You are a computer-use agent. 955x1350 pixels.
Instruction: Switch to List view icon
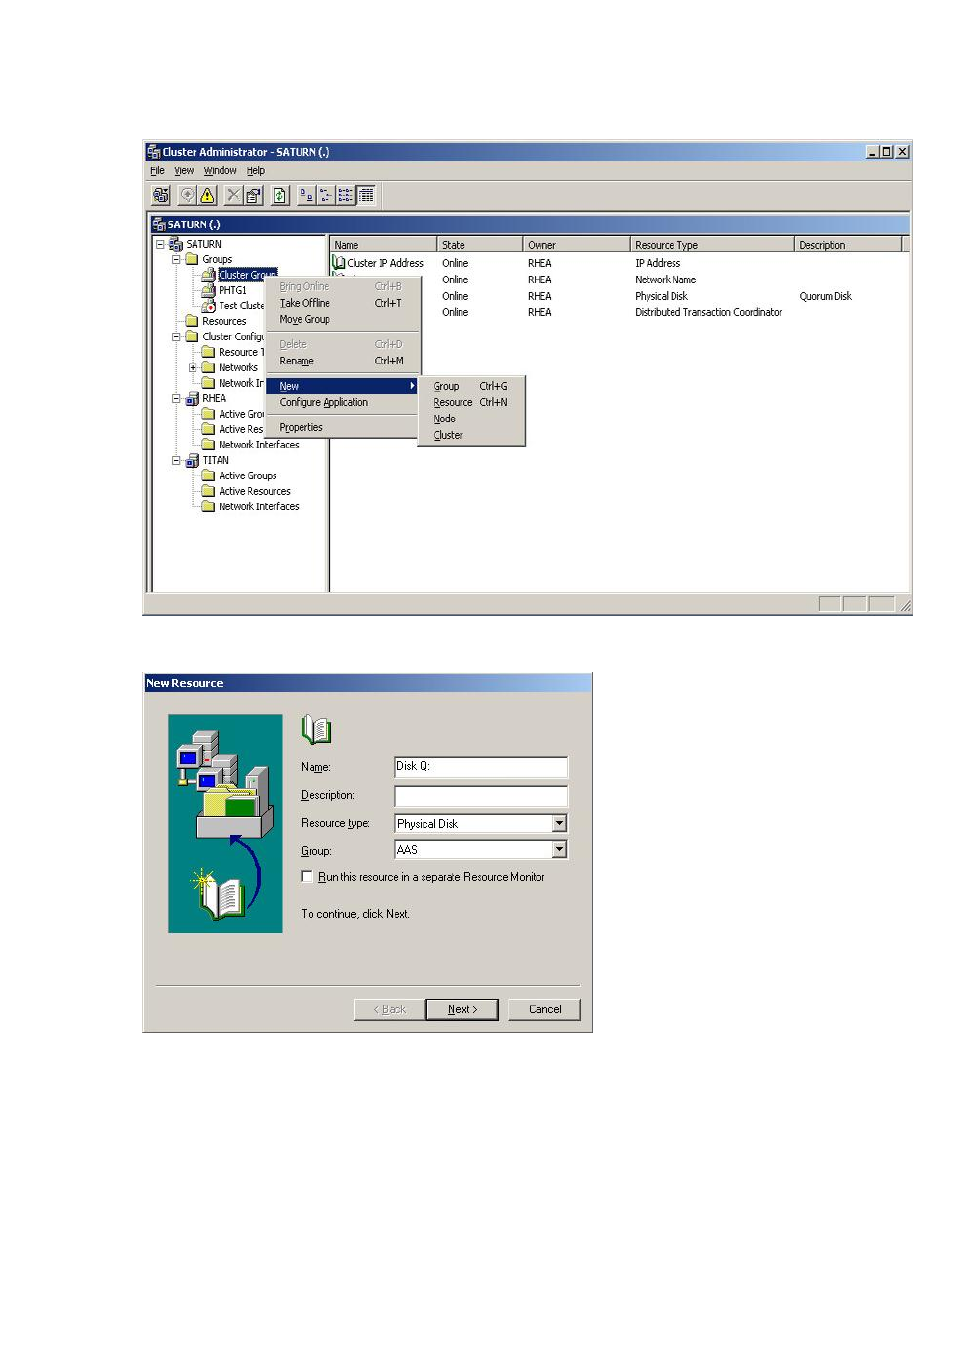pyautogui.click(x=346, y=195)
